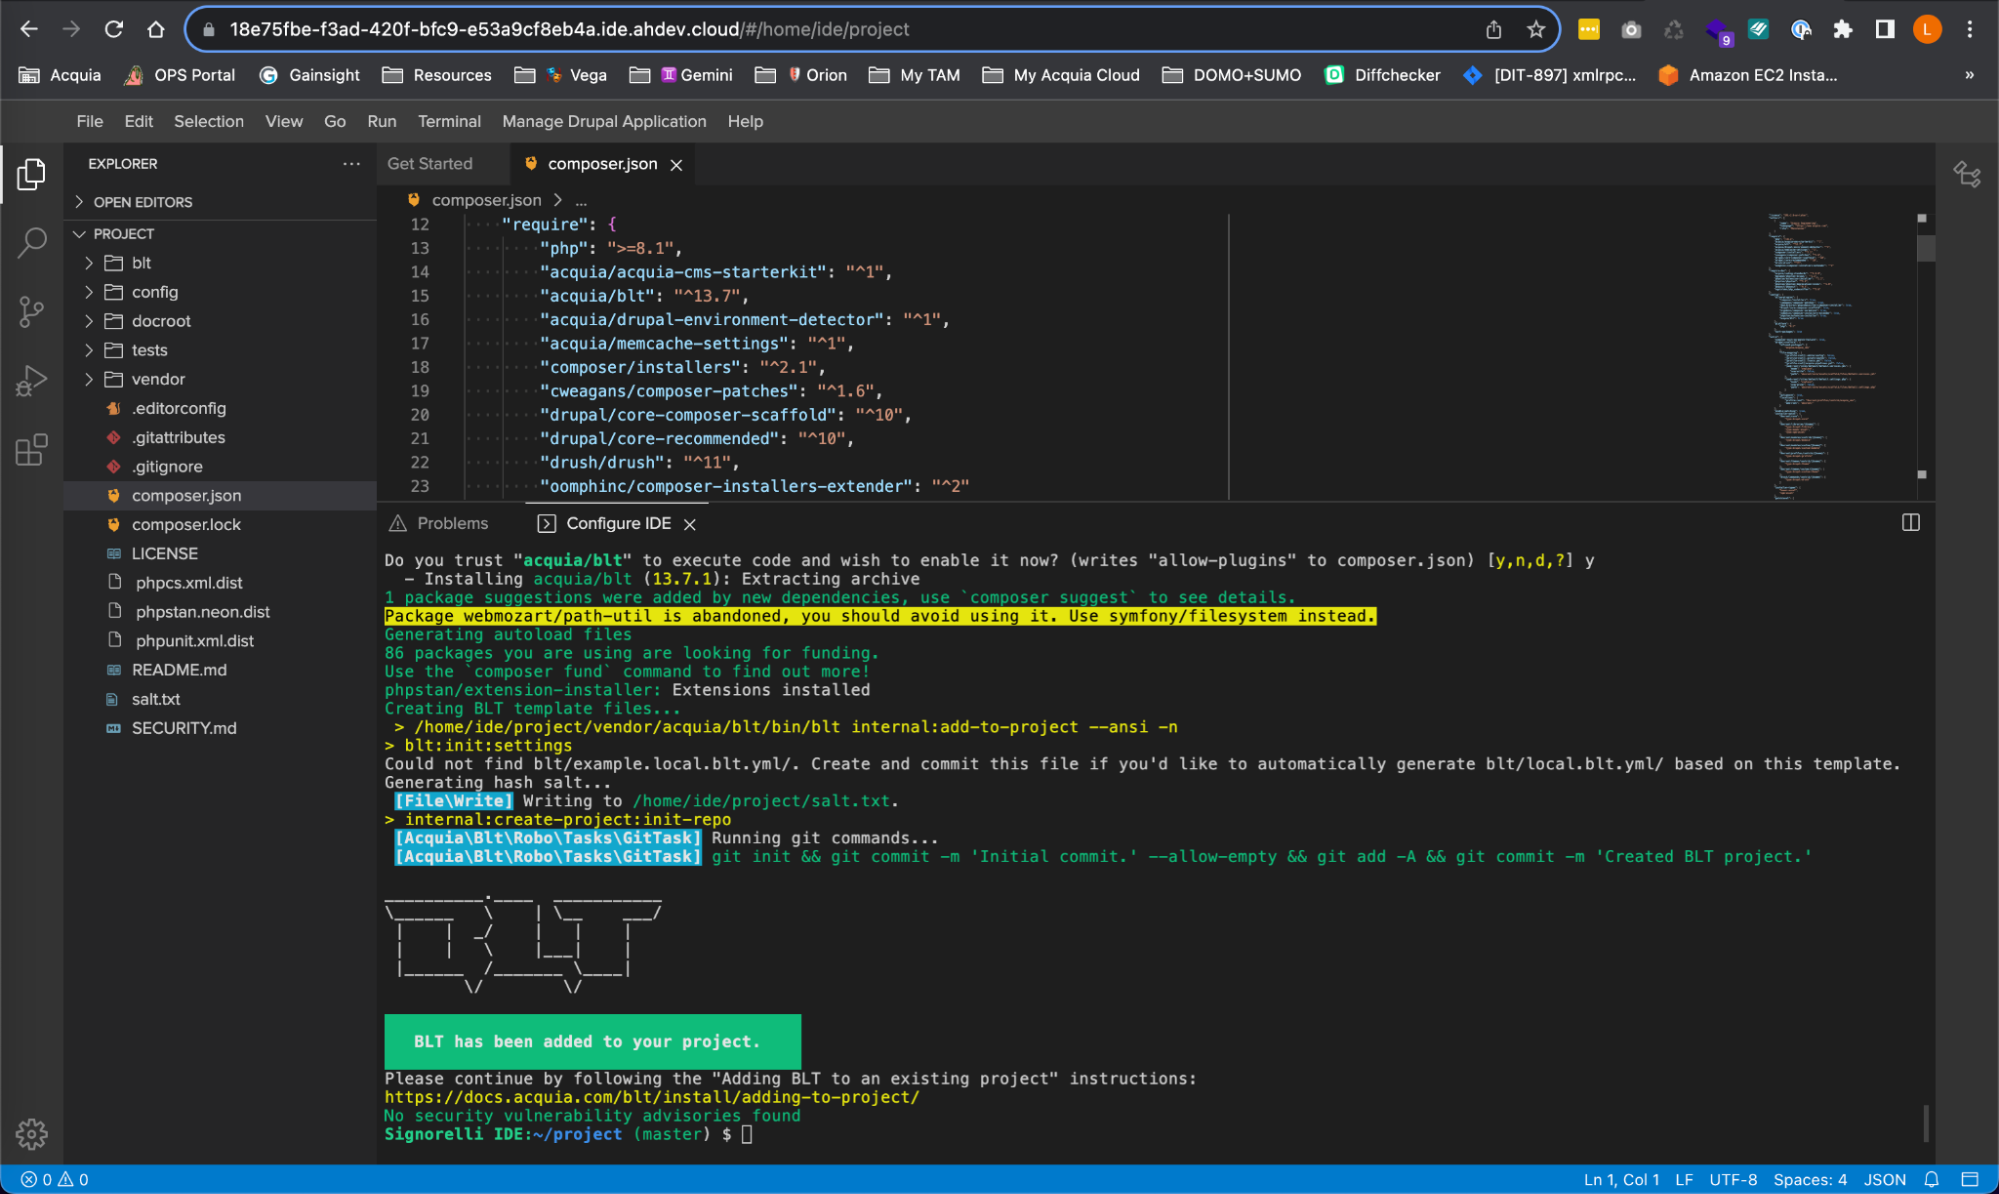
Task: Click the terminal prompt cursor
Action: pyautogui.click(x=747, y=1134)
